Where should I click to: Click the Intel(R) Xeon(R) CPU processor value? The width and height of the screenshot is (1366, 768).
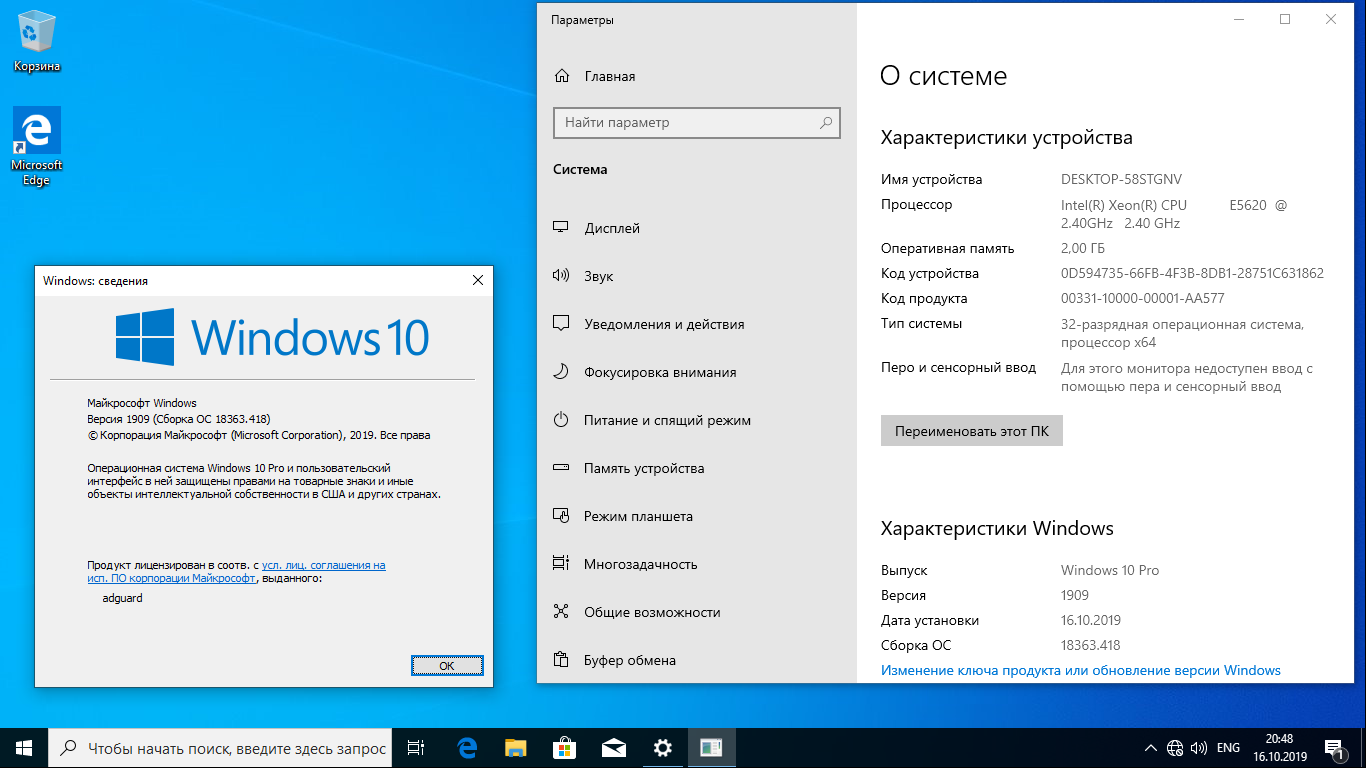click(1174, 214)
